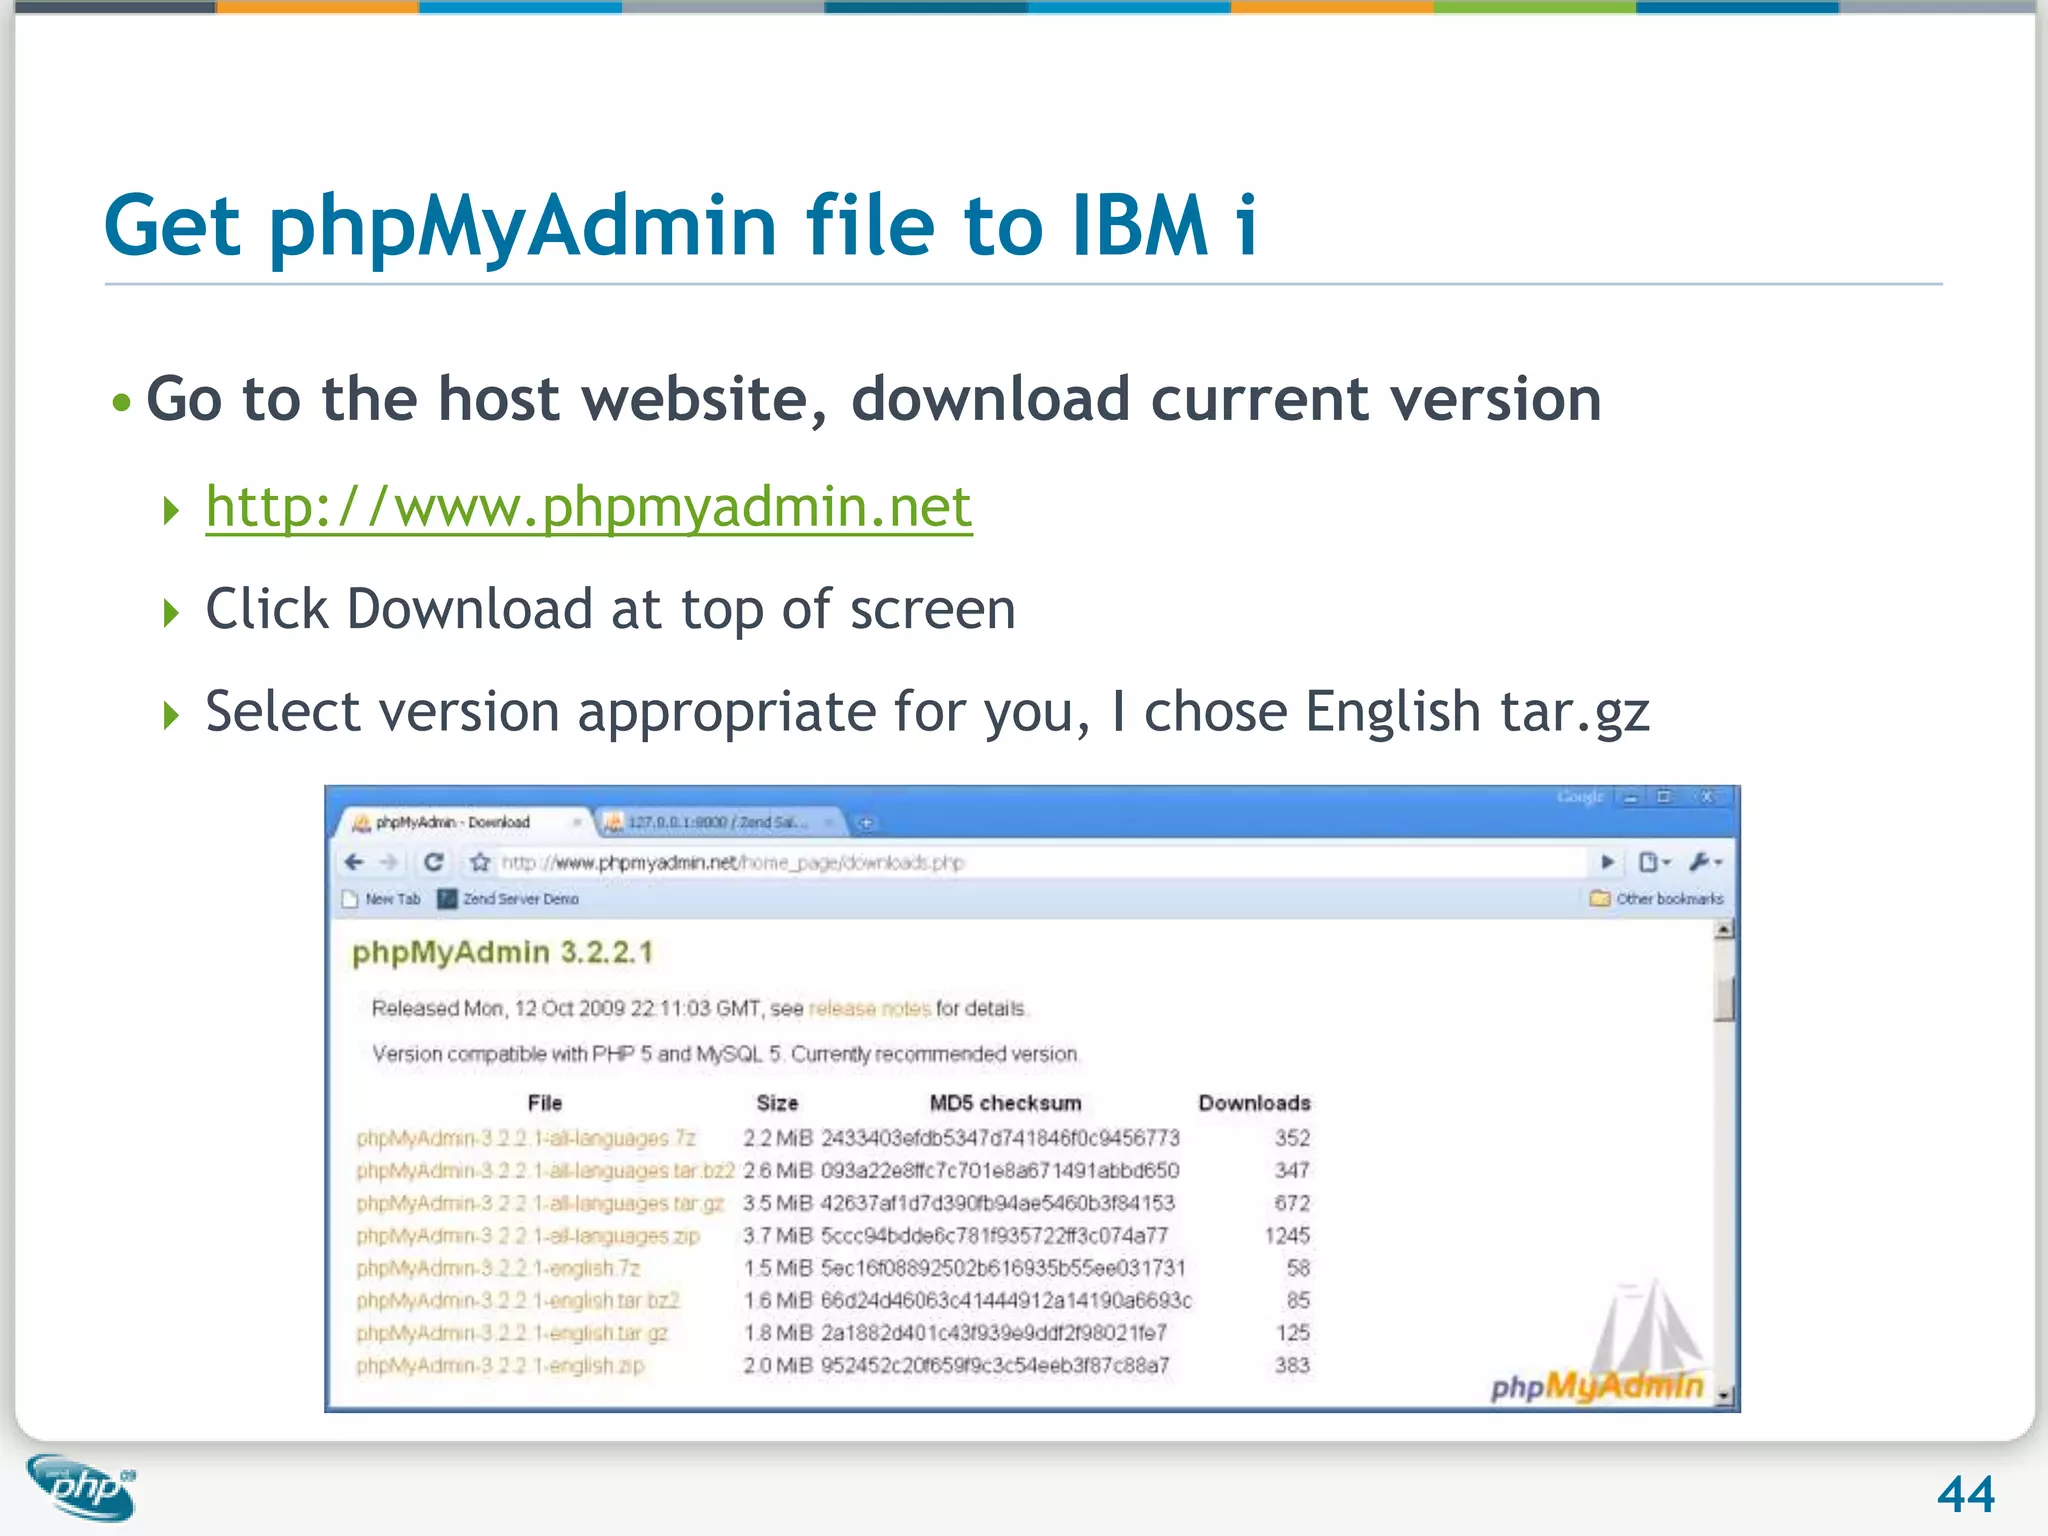Click the Google label in browser title bar
Screen dimensions: 2048x1536
1580,797
